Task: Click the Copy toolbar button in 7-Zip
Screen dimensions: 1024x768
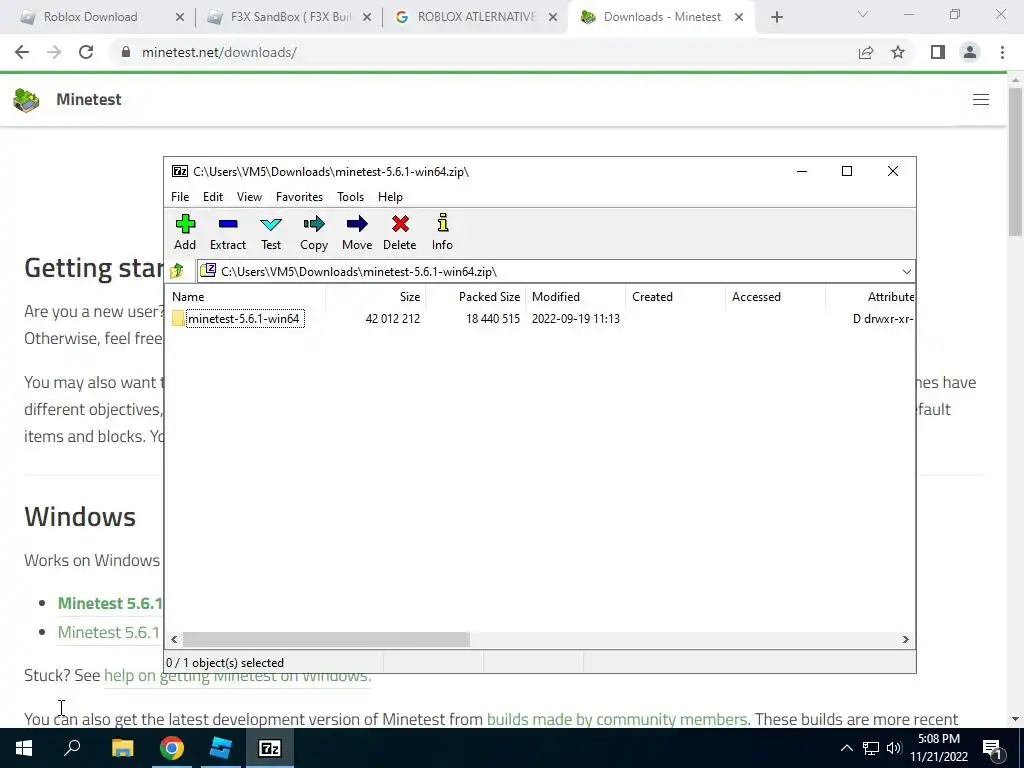Action: [x=313, y=232]
